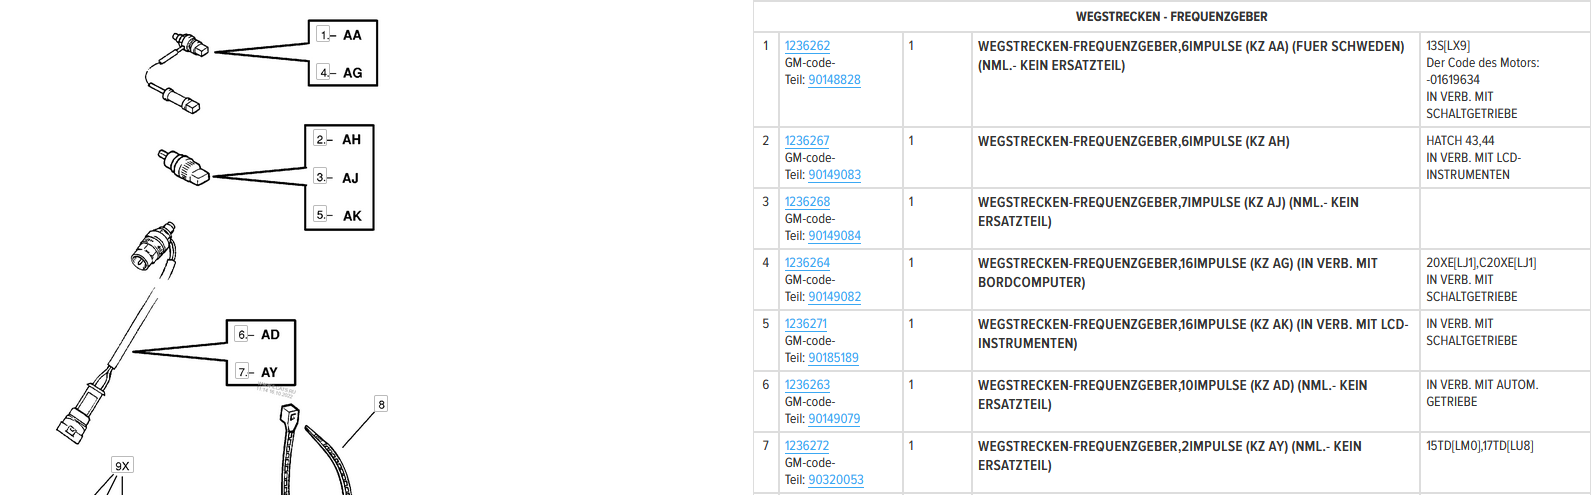1593x495 pixels.
Task: Open part number 1236262 link
Action: (807, 46)
